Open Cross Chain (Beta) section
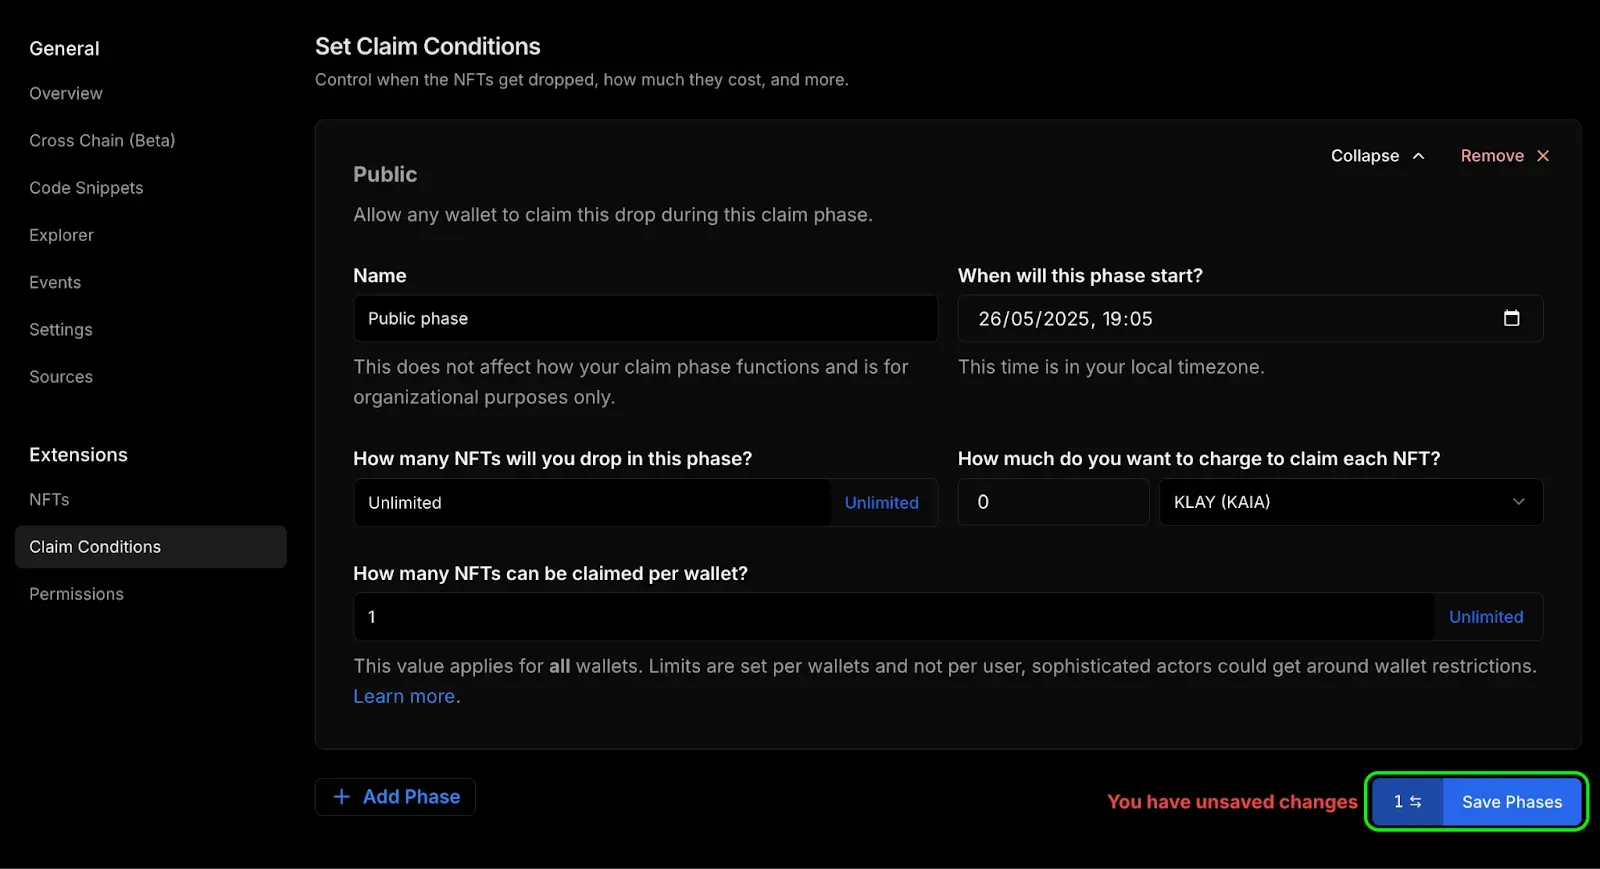Screen dimensions: 1600x869 coord(102,141)
